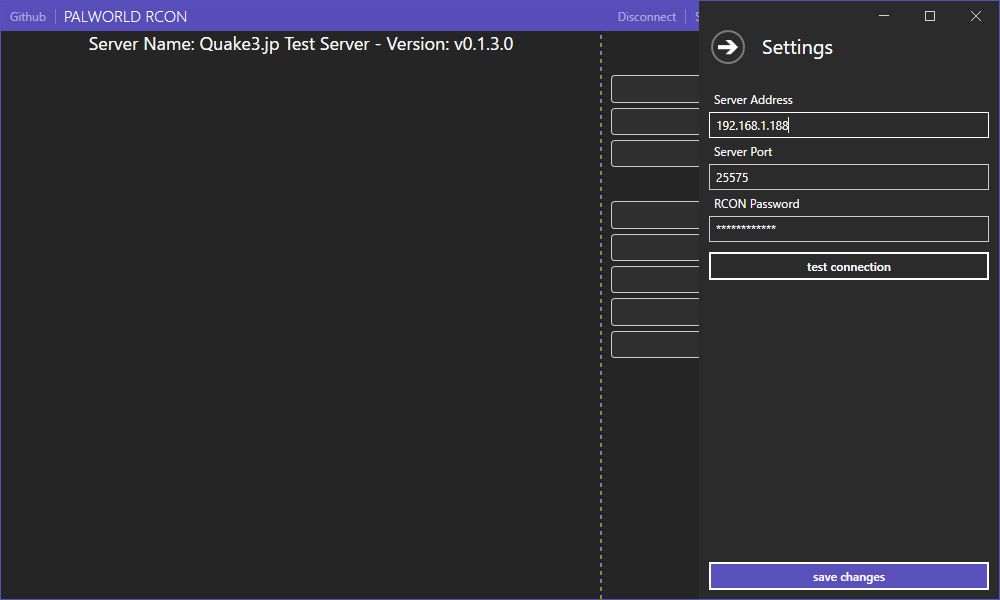This screenshot has height=600, width=1000.
Task: Click the bottom partially hidden button in lower group
Action: (x=655, y=345)
